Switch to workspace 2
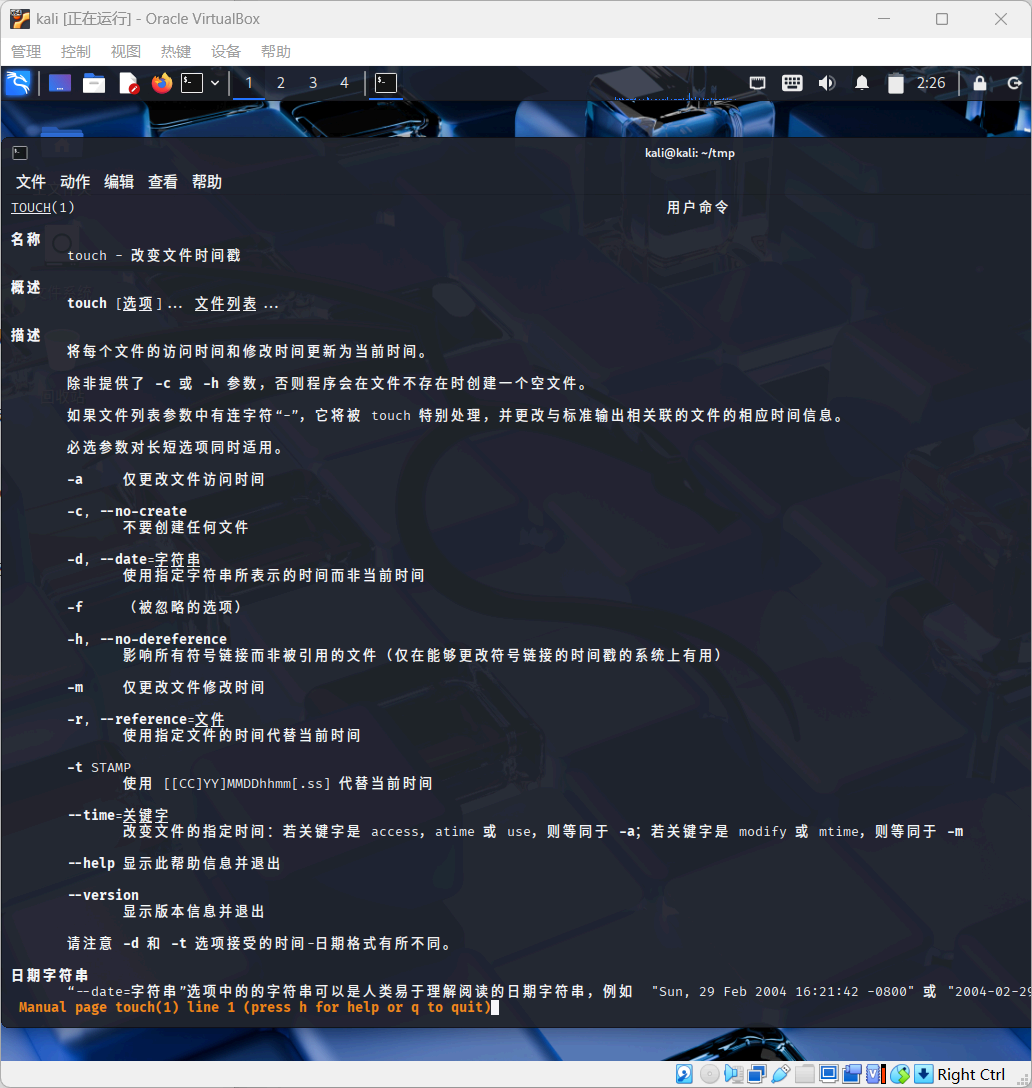Image resolution: width=1032 pixels, height=1088 pixels. [281, 83]
